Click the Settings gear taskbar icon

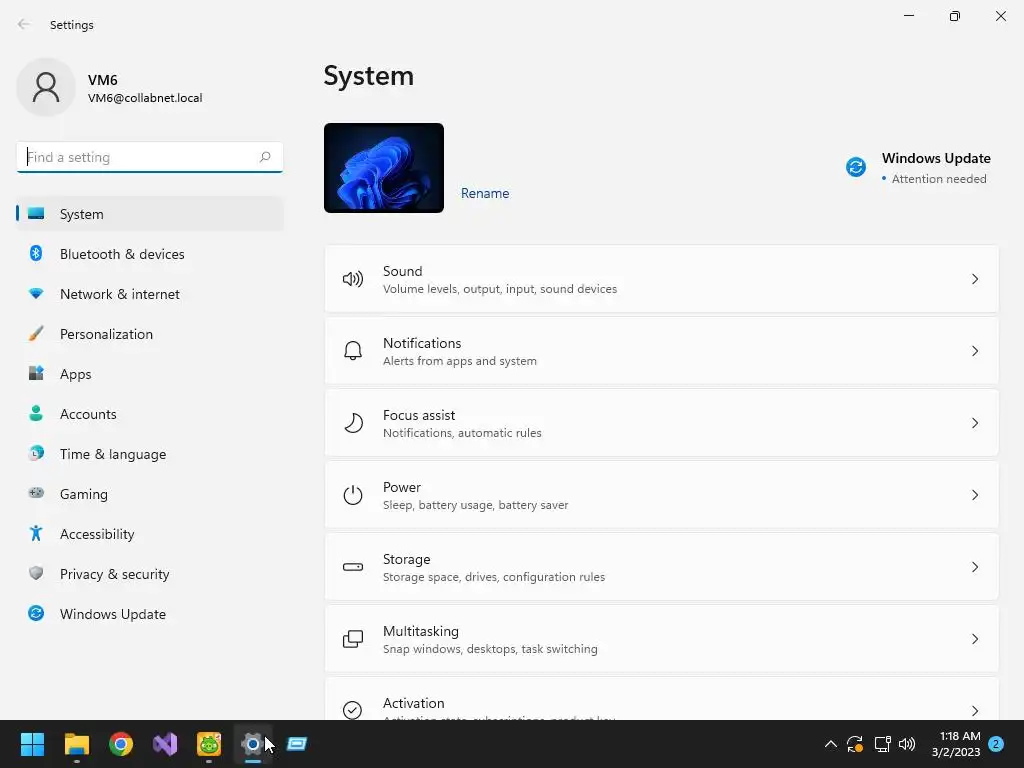(253, 744)
